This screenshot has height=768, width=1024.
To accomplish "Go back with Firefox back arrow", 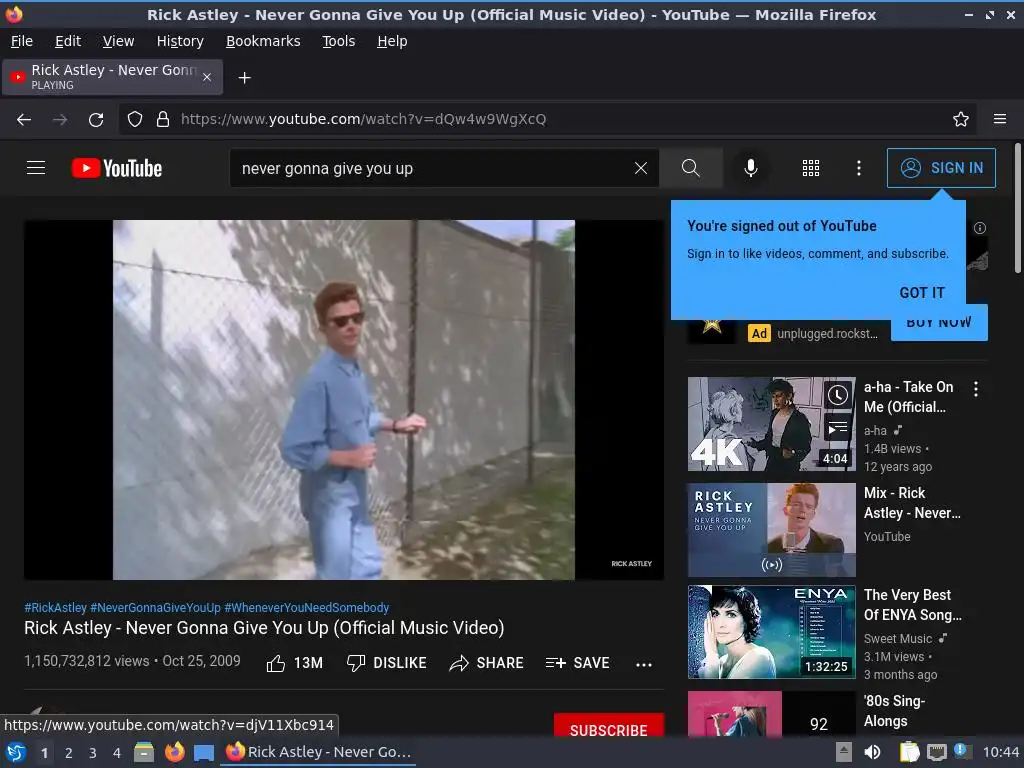I will [24, 119].
